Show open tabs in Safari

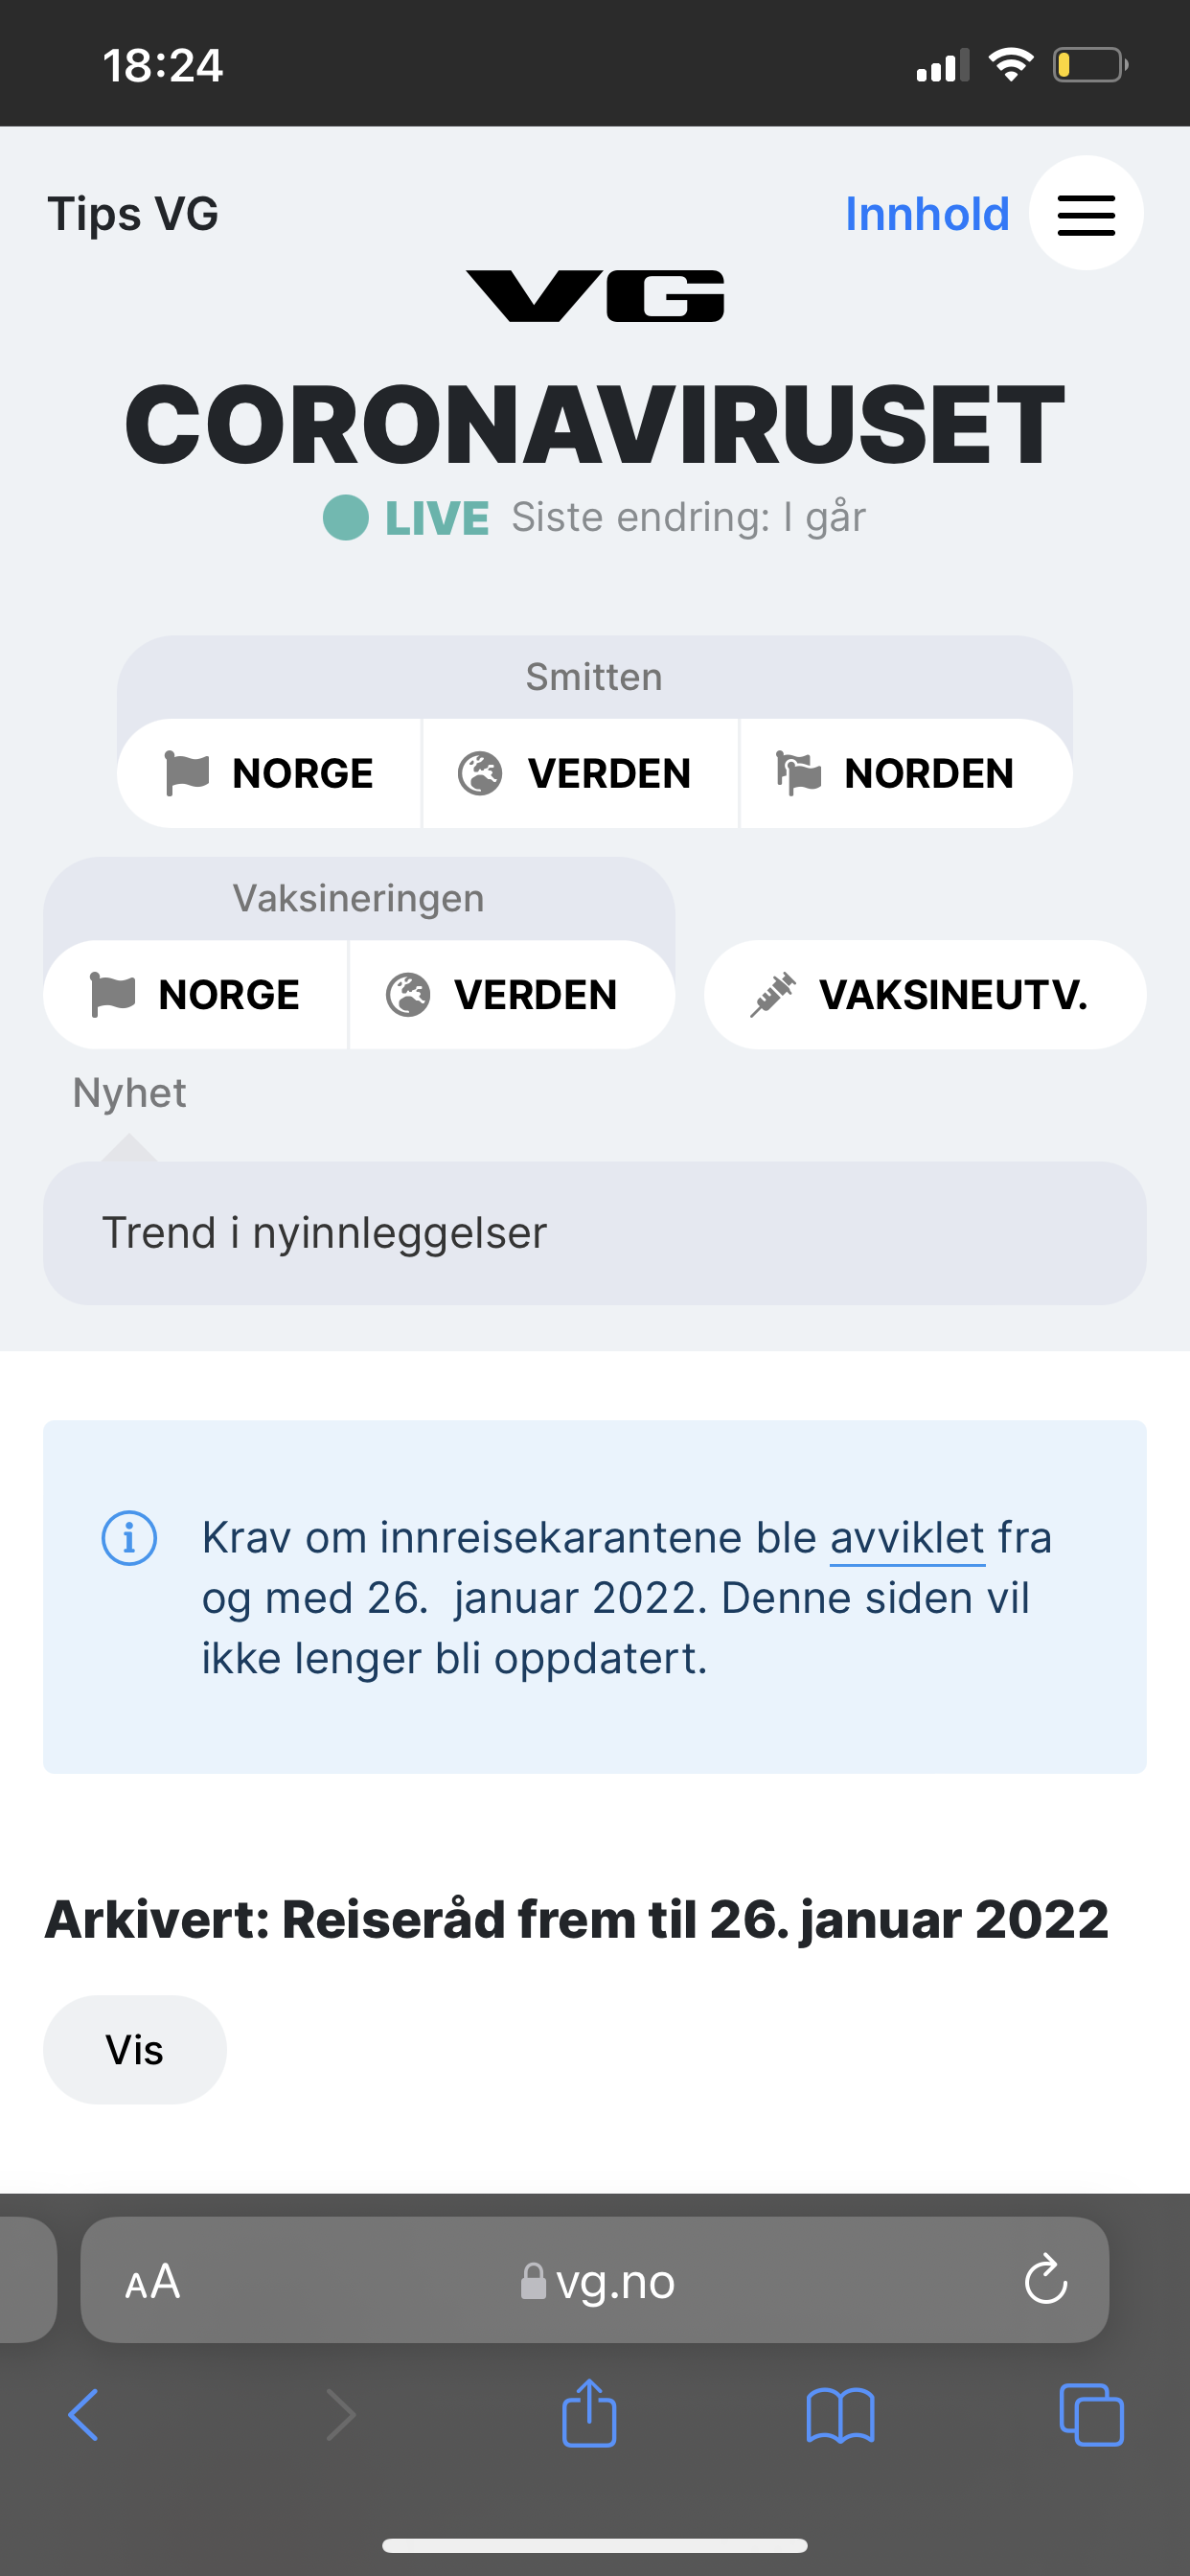1091,2415
